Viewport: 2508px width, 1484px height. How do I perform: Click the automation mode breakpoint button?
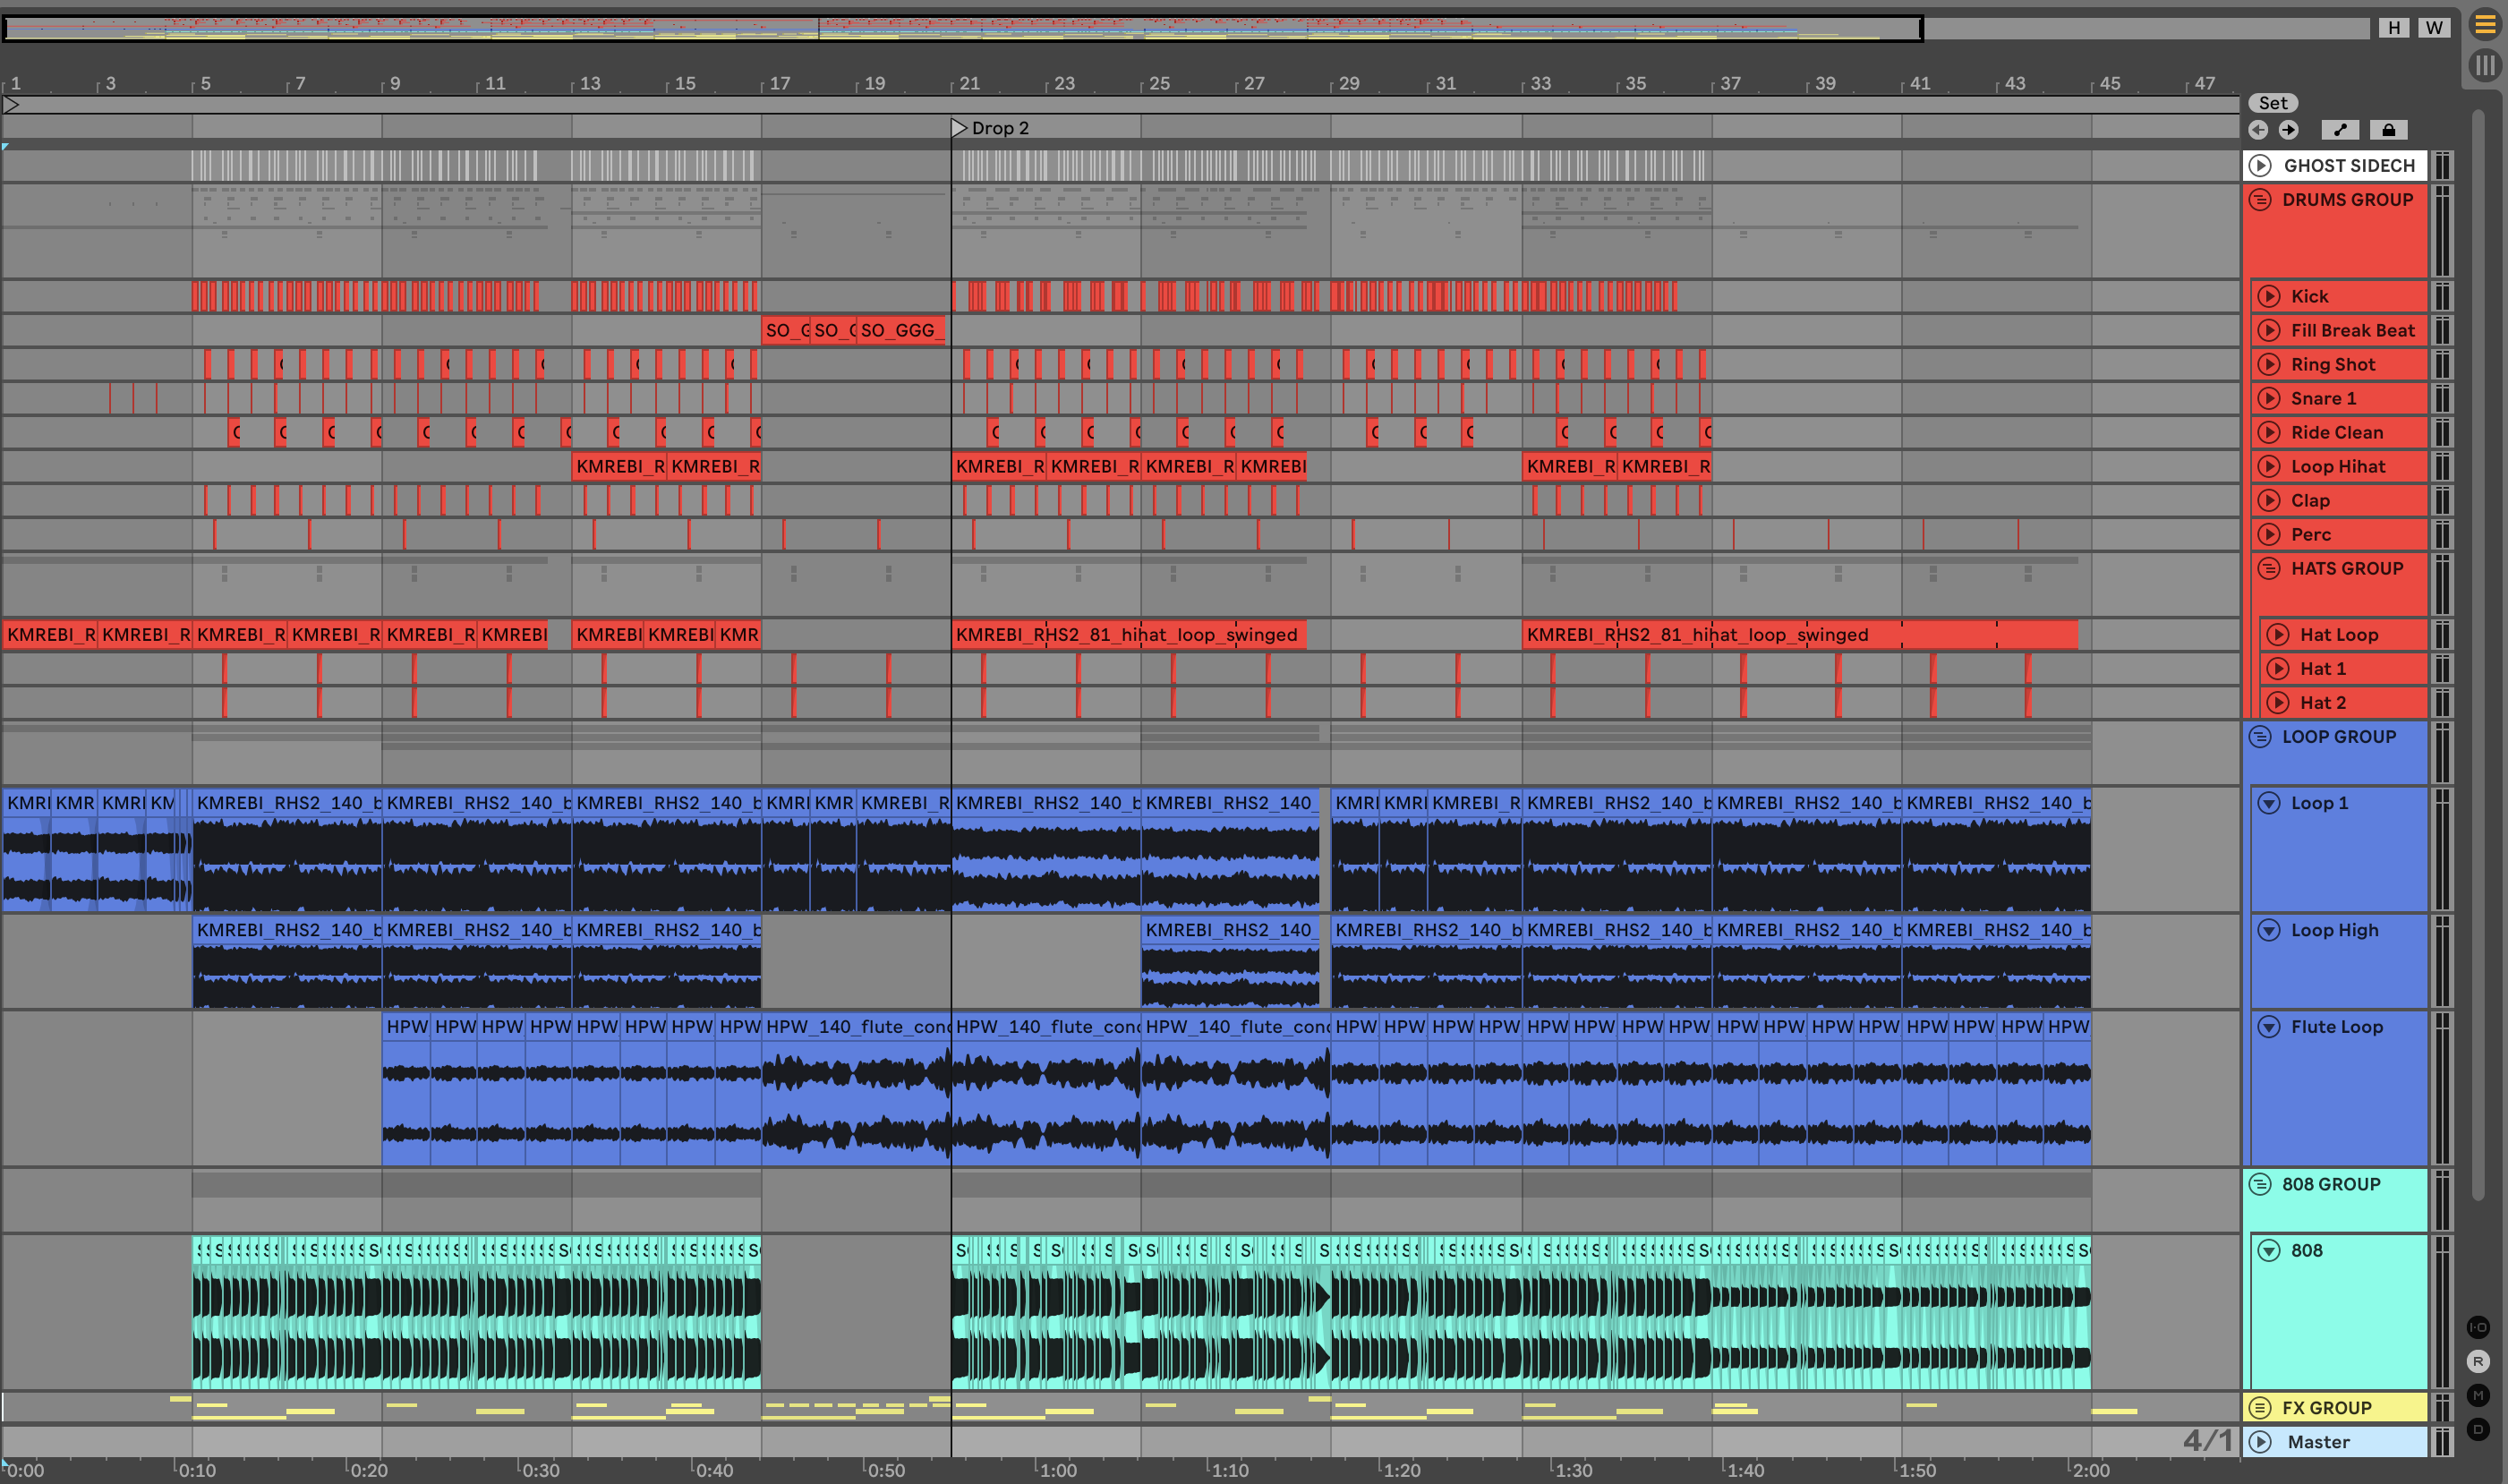(x=2339, y=130)
